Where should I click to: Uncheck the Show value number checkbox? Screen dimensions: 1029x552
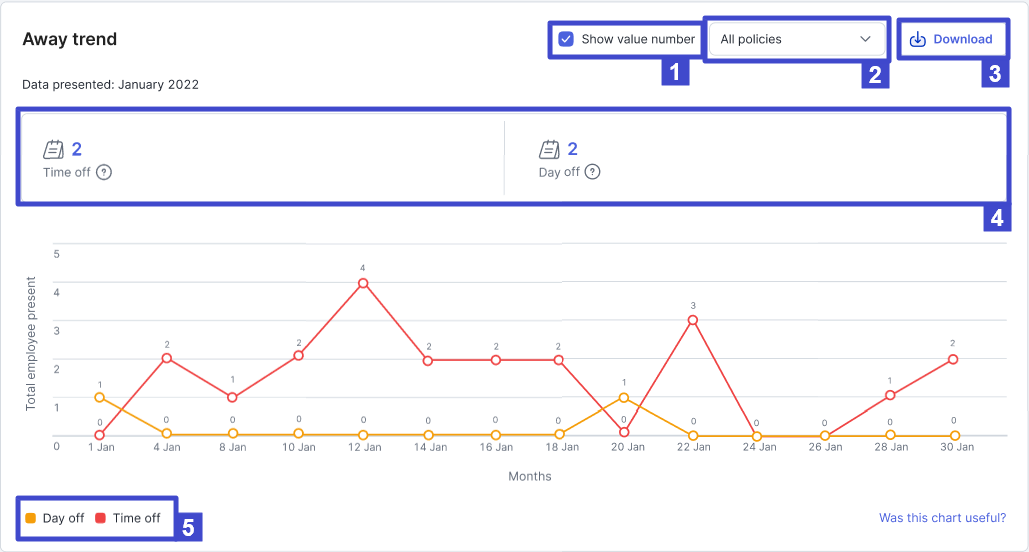(x=566, y=39)
